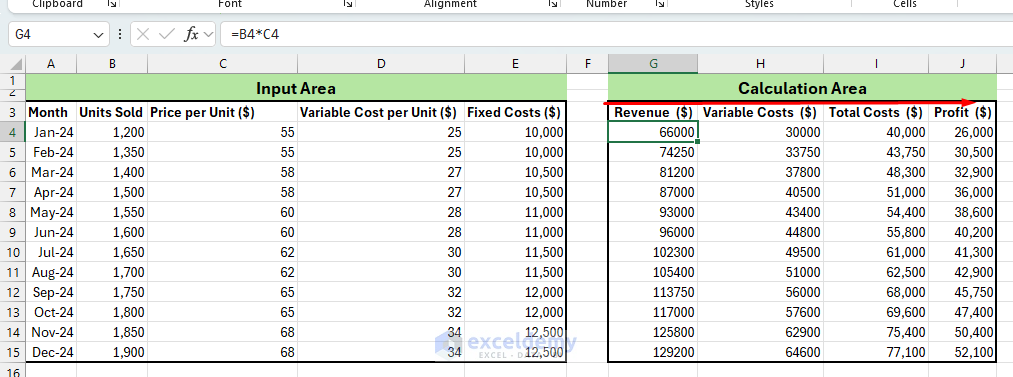Image resolution: width=1013 pixels, height=377 pixels.
Task: Select variable costs cell 64600
Action: [760, 352]
